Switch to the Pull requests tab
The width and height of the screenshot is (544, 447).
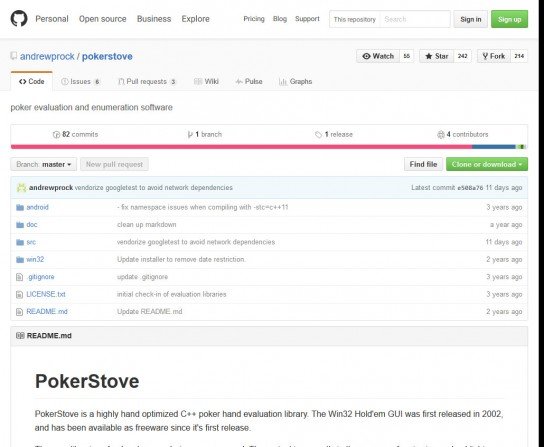pos(147,82)
